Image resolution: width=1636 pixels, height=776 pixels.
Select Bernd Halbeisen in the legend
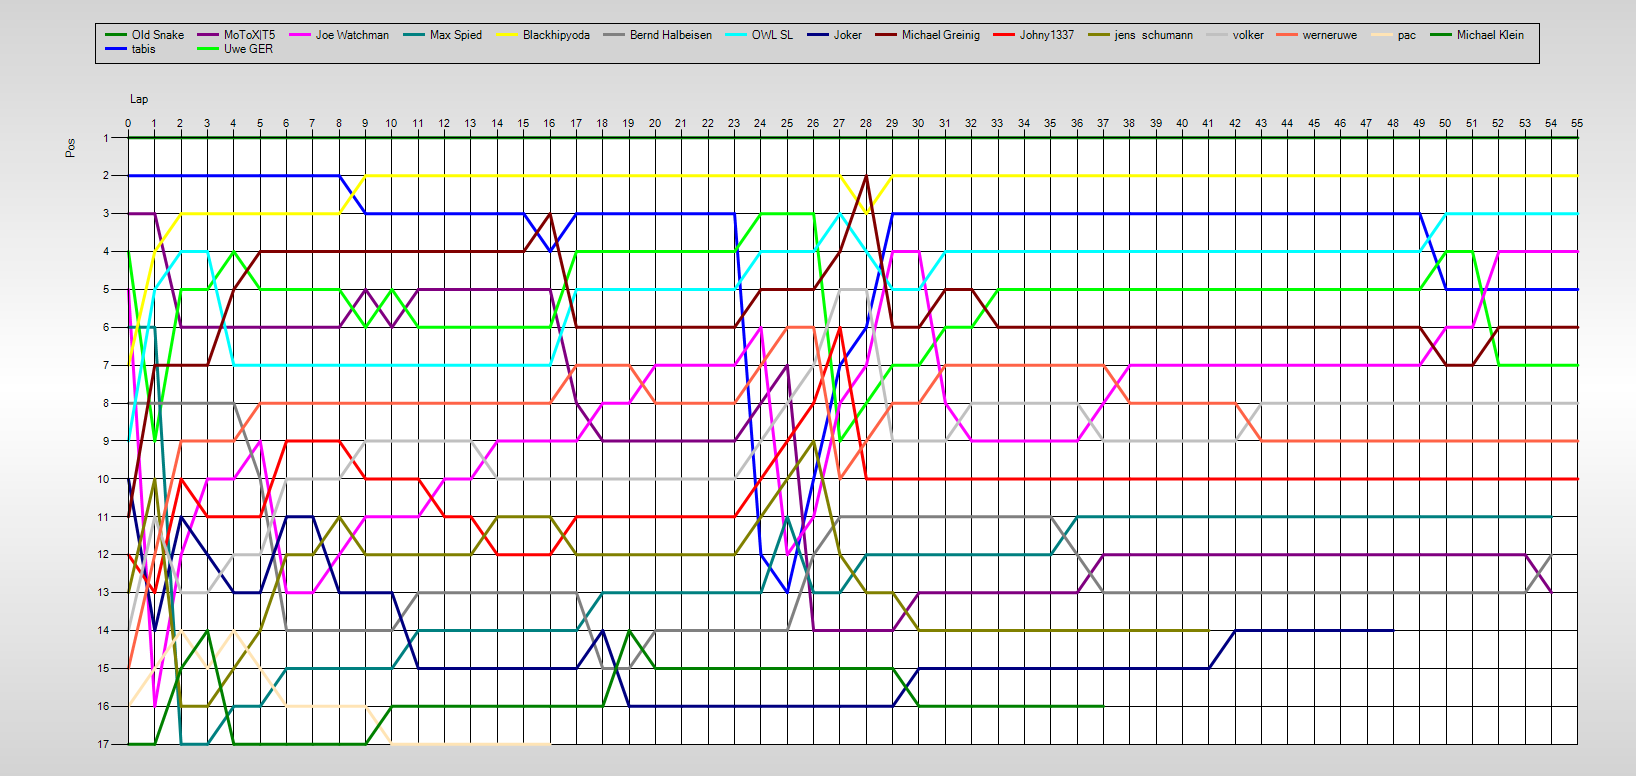[671, 35]
